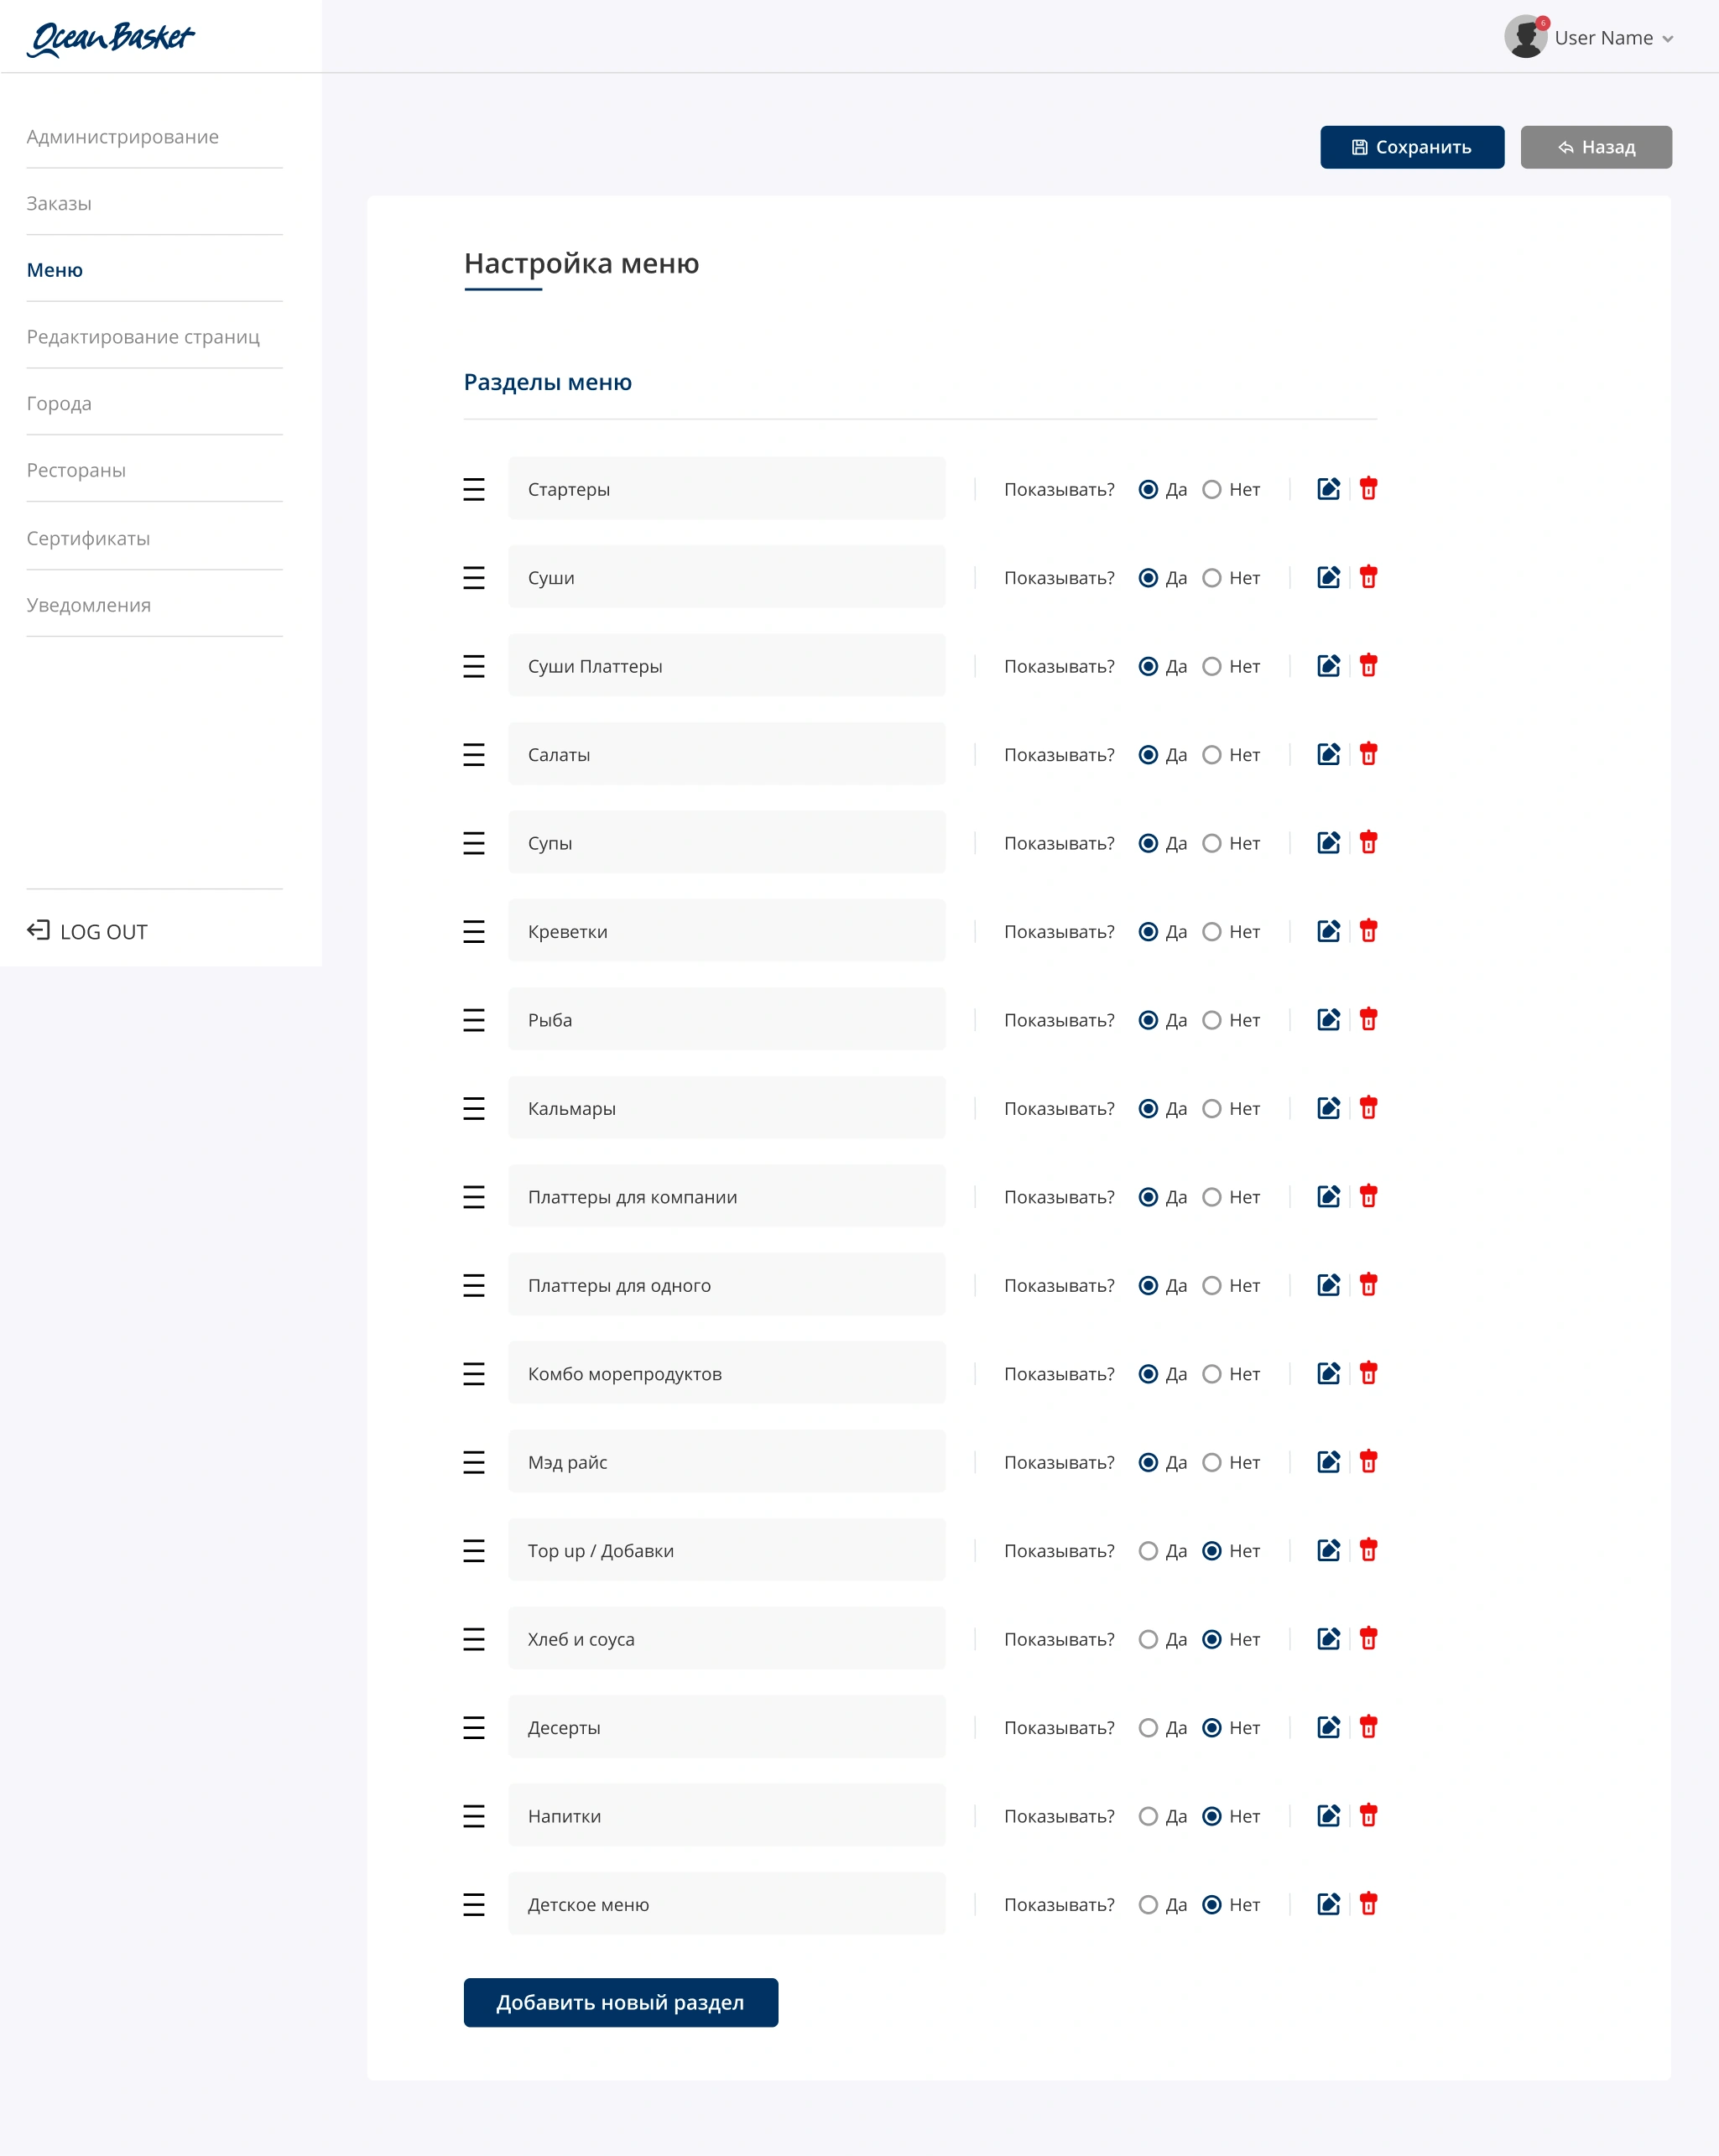Open edit for Креветки section
The image size is (1719, 2156).
click(x=1328, y=931)
